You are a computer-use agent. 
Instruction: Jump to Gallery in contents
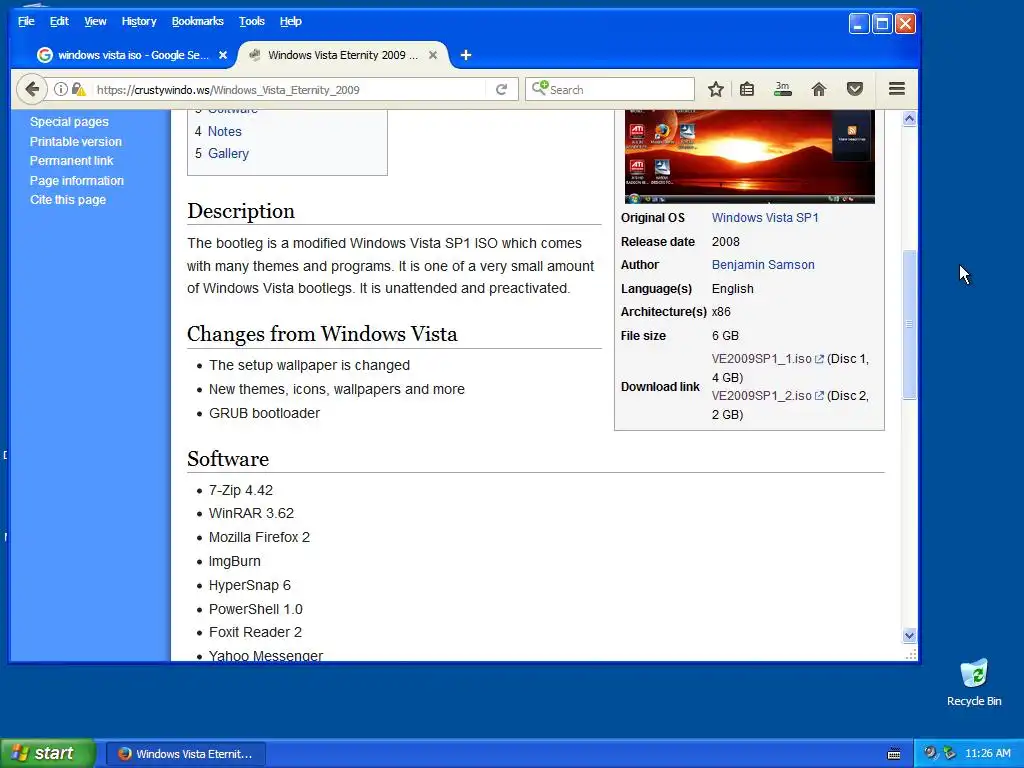pos(229,153)
